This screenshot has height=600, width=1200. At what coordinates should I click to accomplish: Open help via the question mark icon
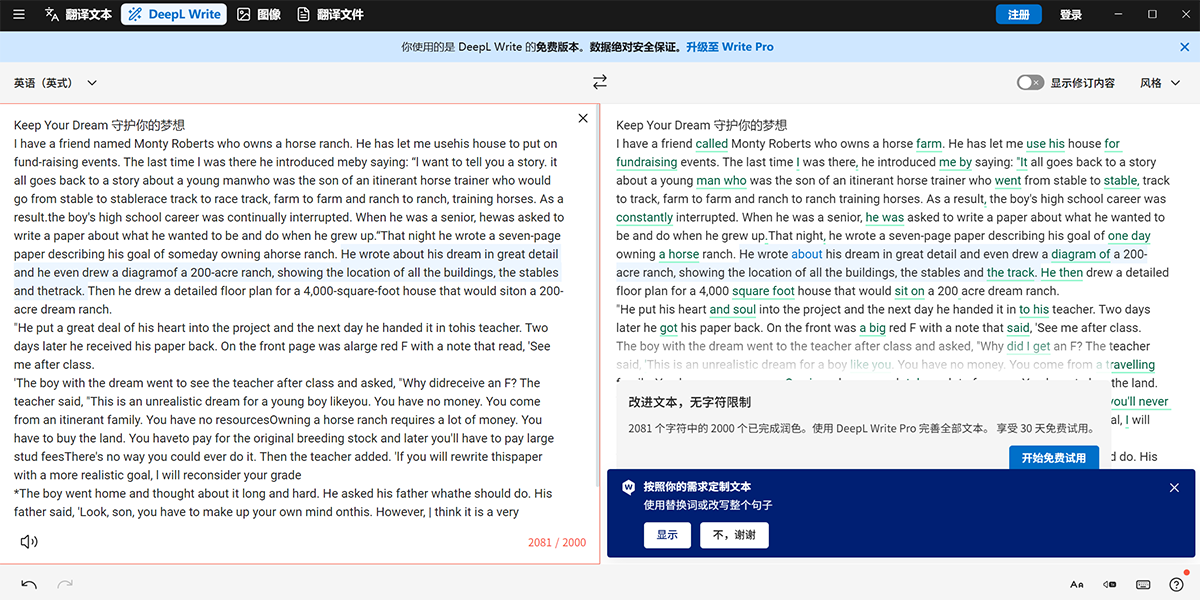[1176, 584]
